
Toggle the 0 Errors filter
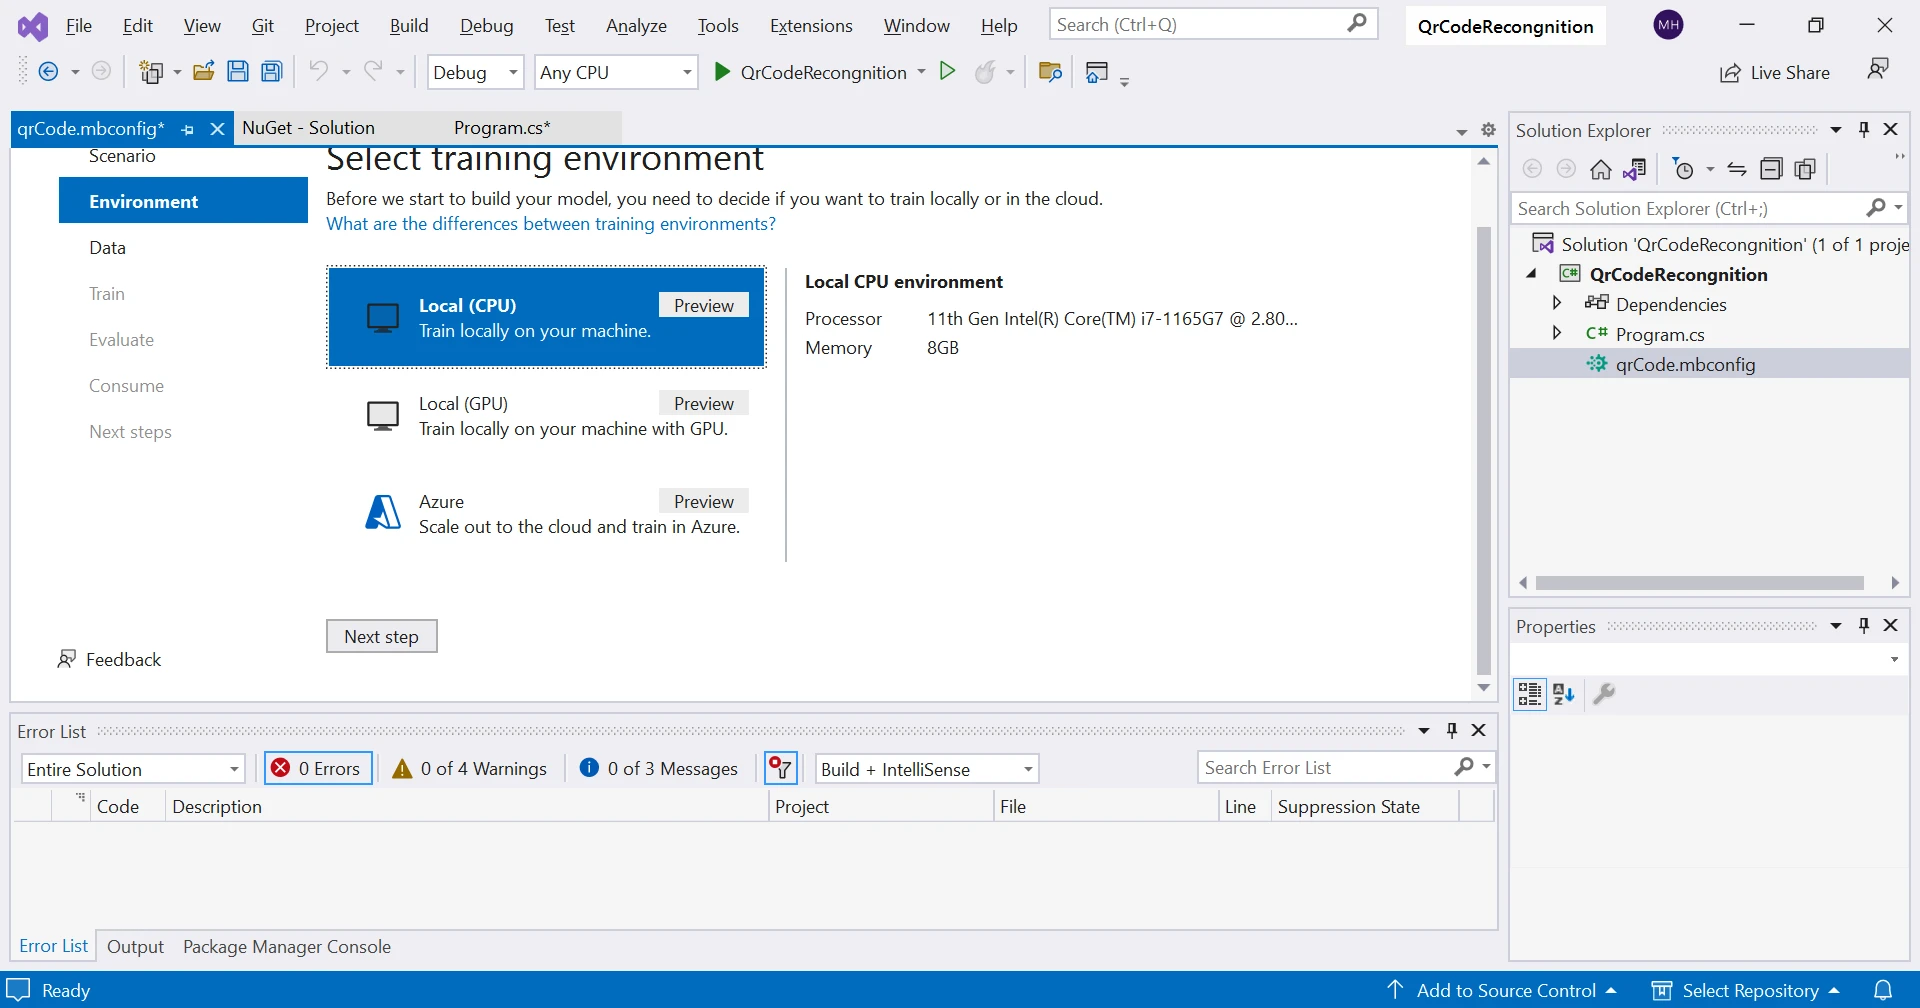(318, 768)
